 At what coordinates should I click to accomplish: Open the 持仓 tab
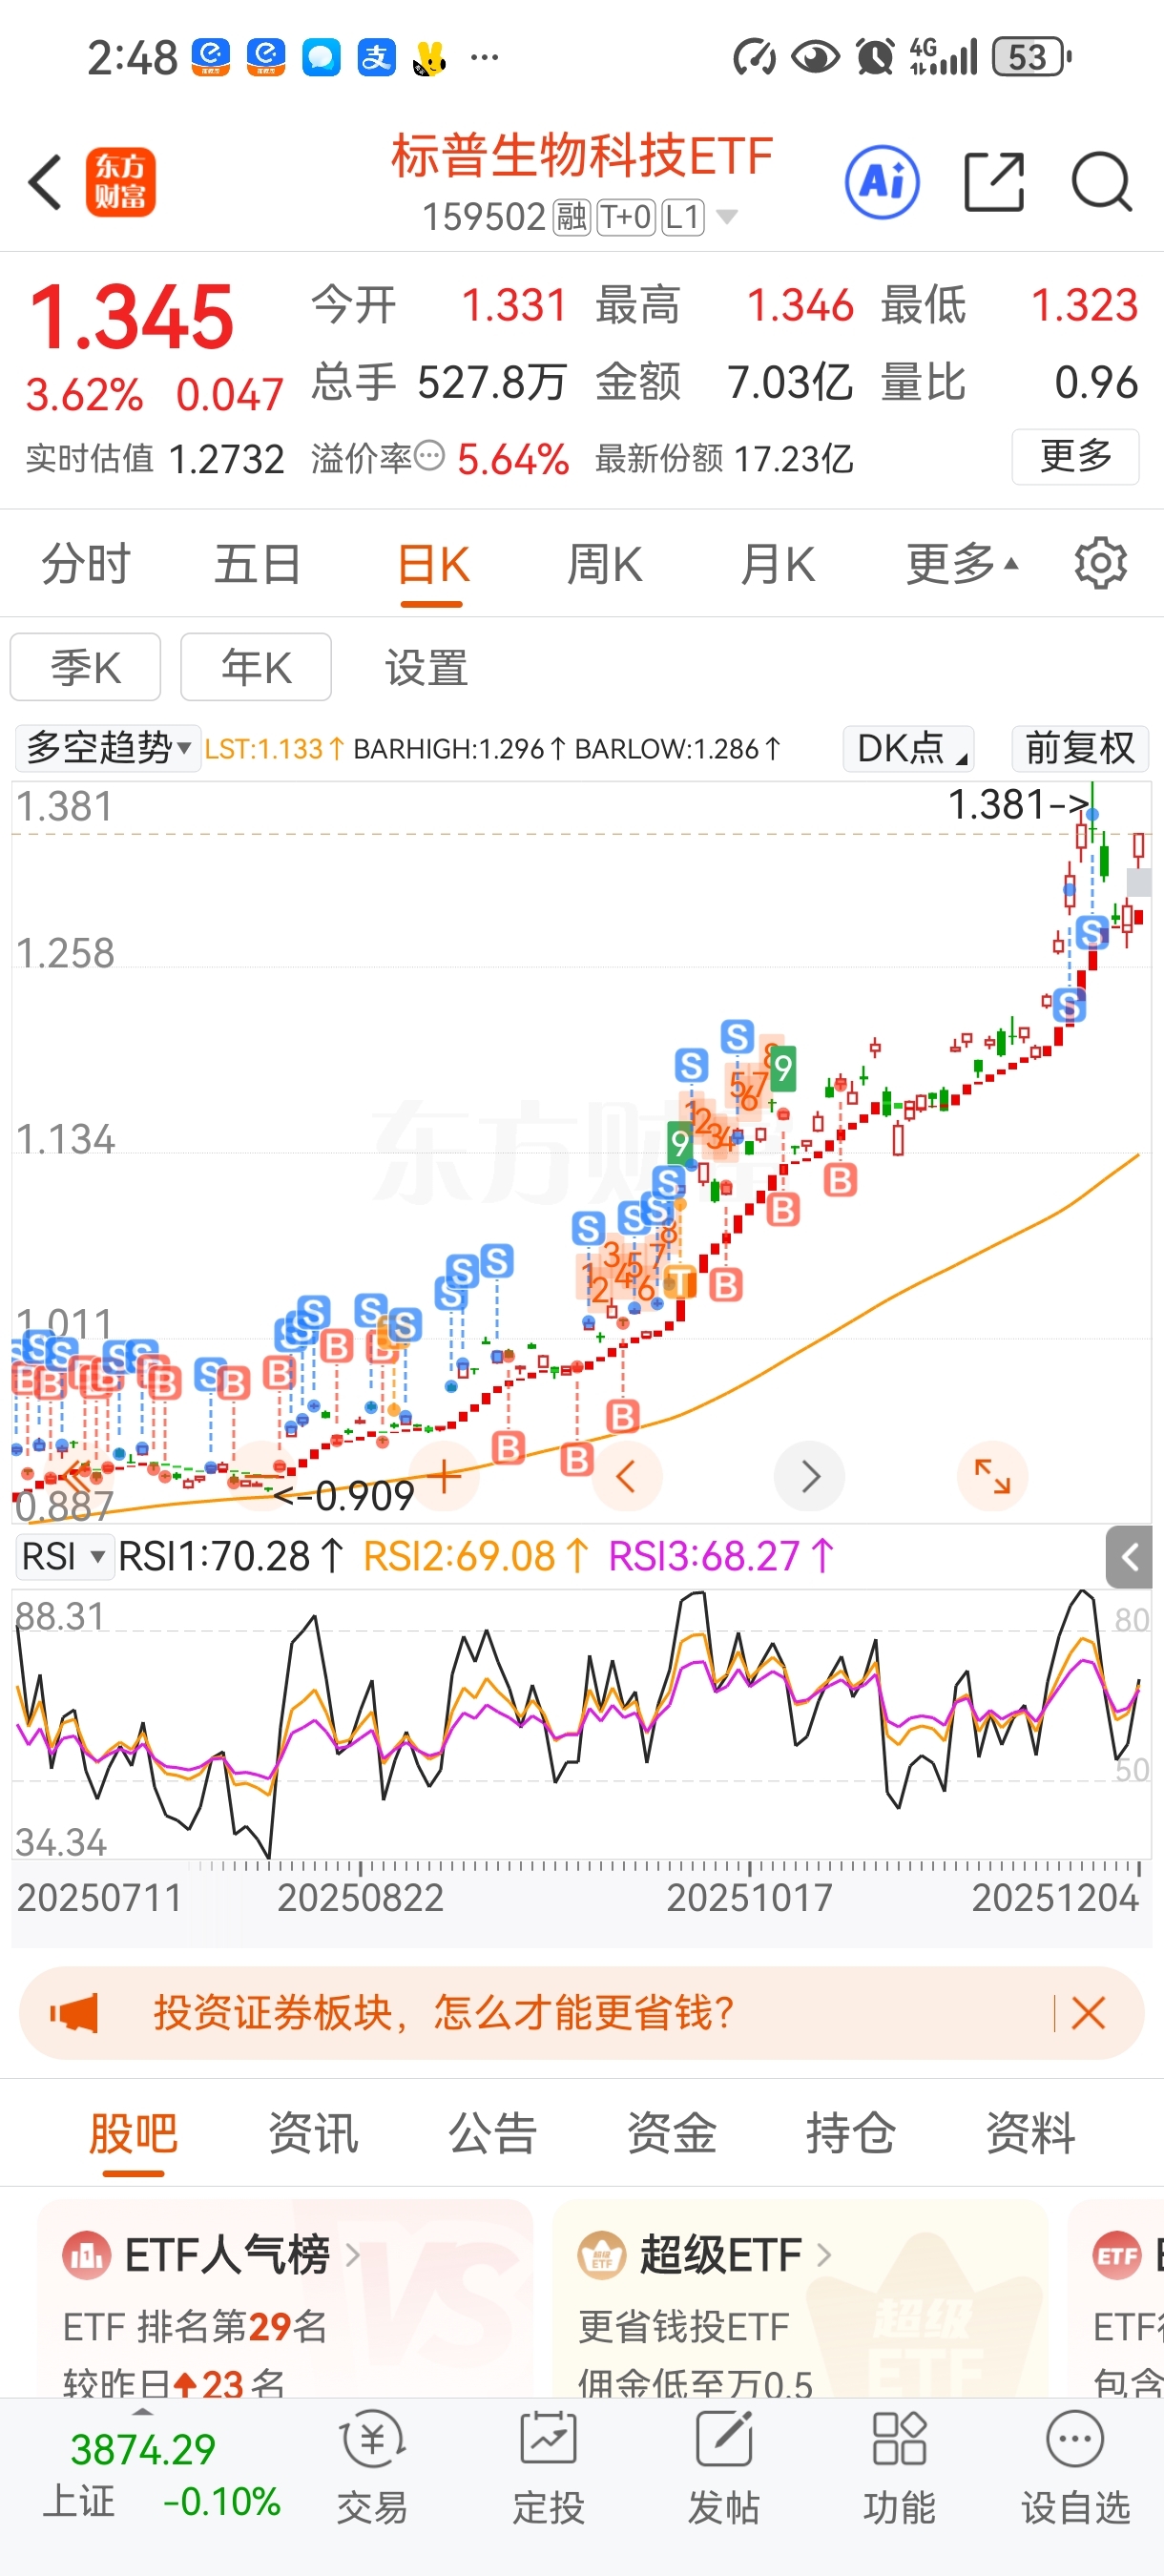[851, 2132]
